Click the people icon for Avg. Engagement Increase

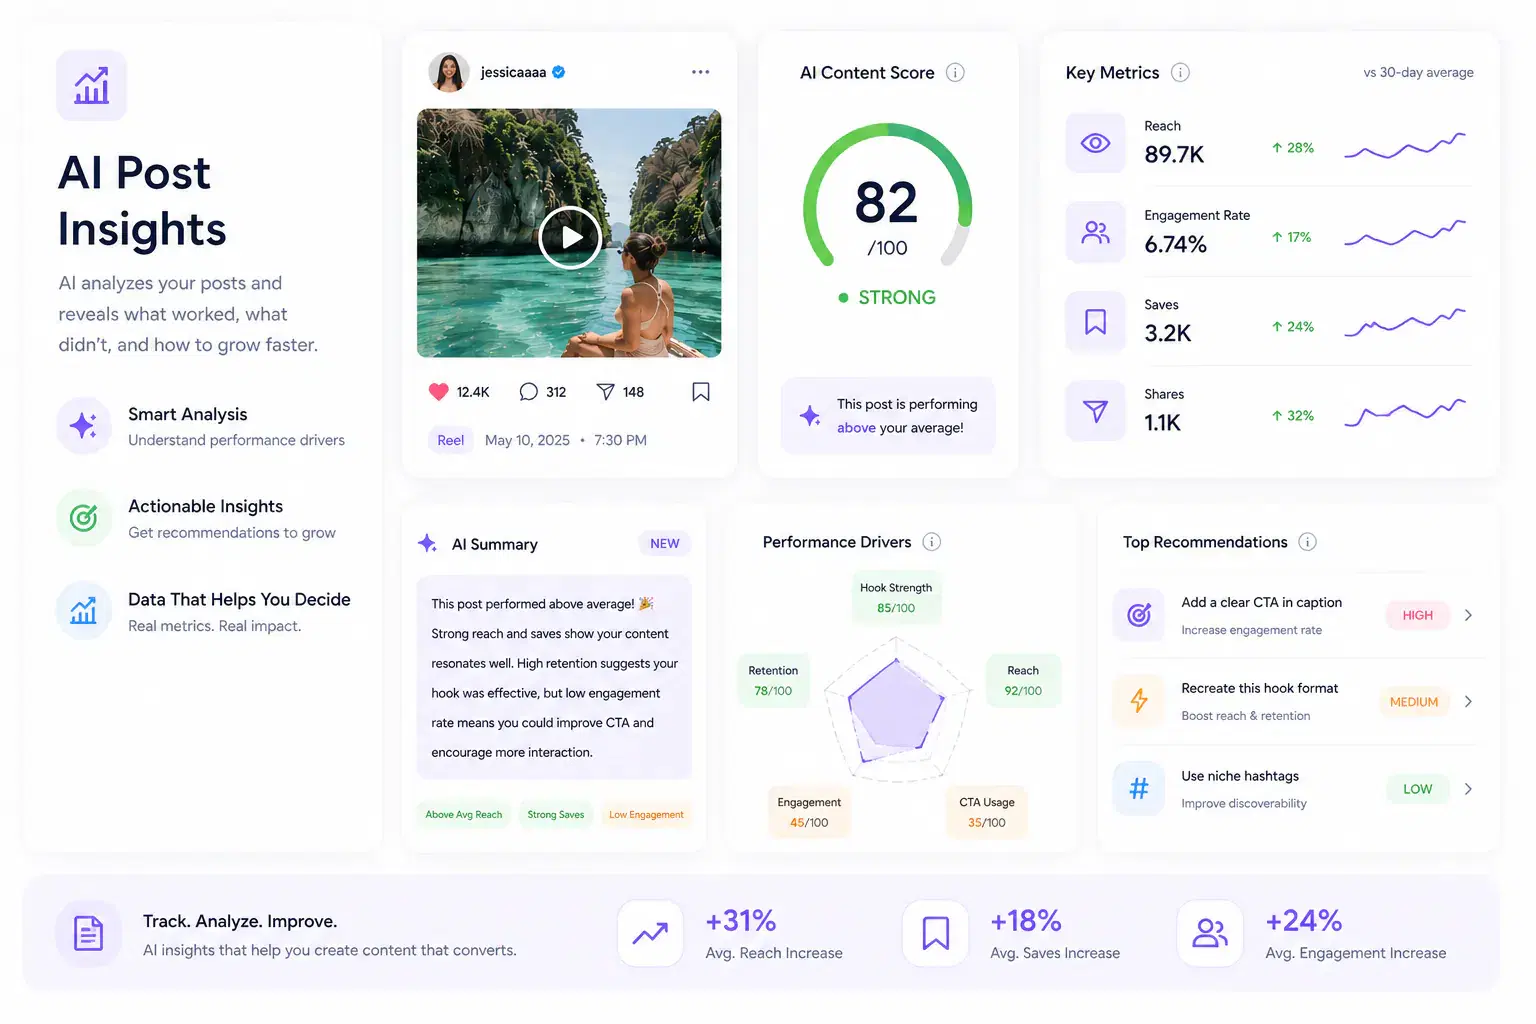[x=1210, y=934]
